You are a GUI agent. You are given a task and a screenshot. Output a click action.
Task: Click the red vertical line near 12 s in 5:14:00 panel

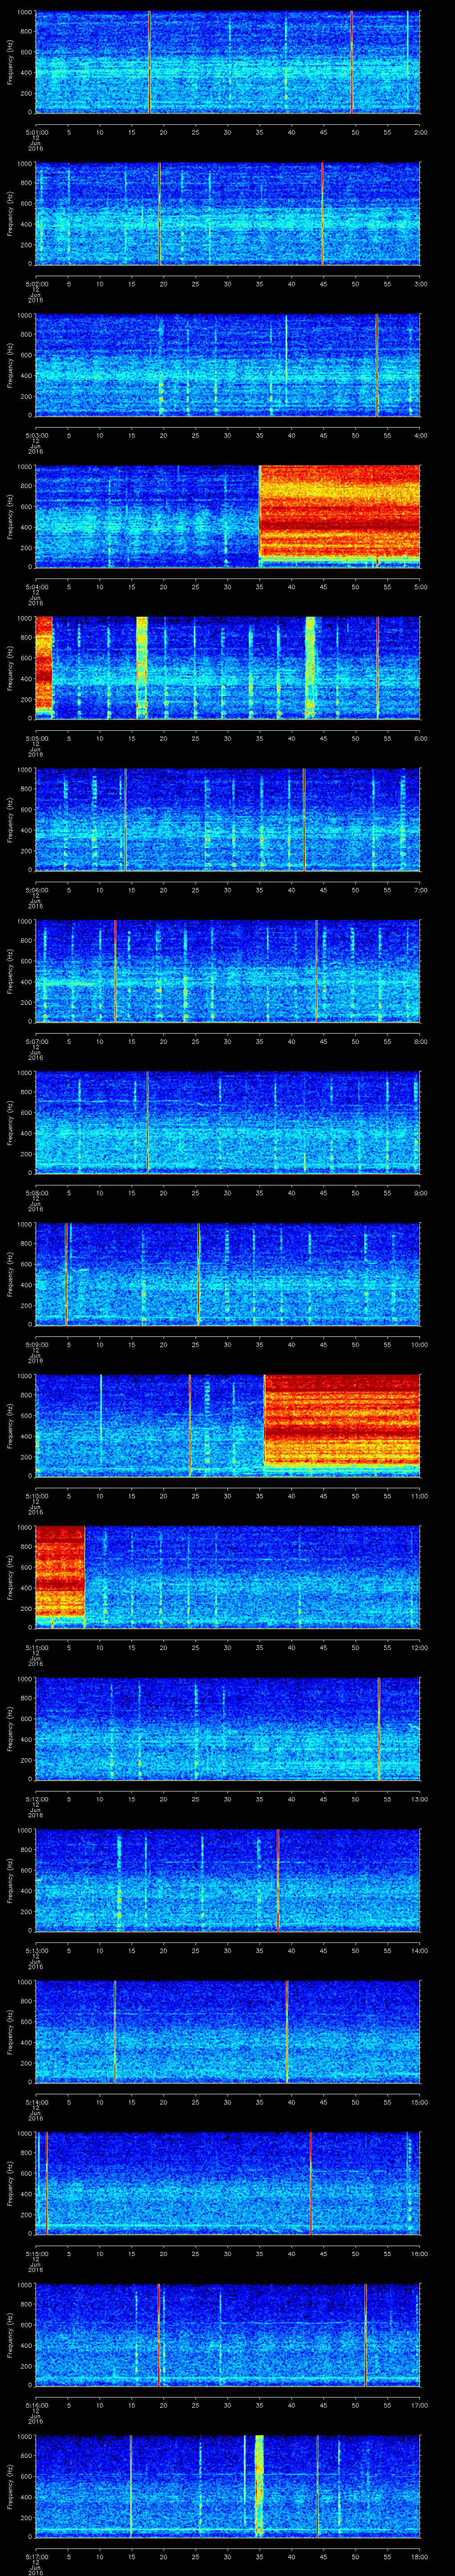(x=115, y=2032)
